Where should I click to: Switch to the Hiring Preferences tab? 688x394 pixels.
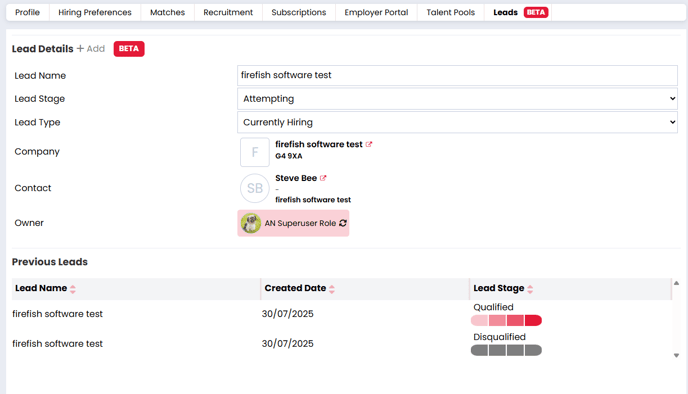(x=95, y=12)
